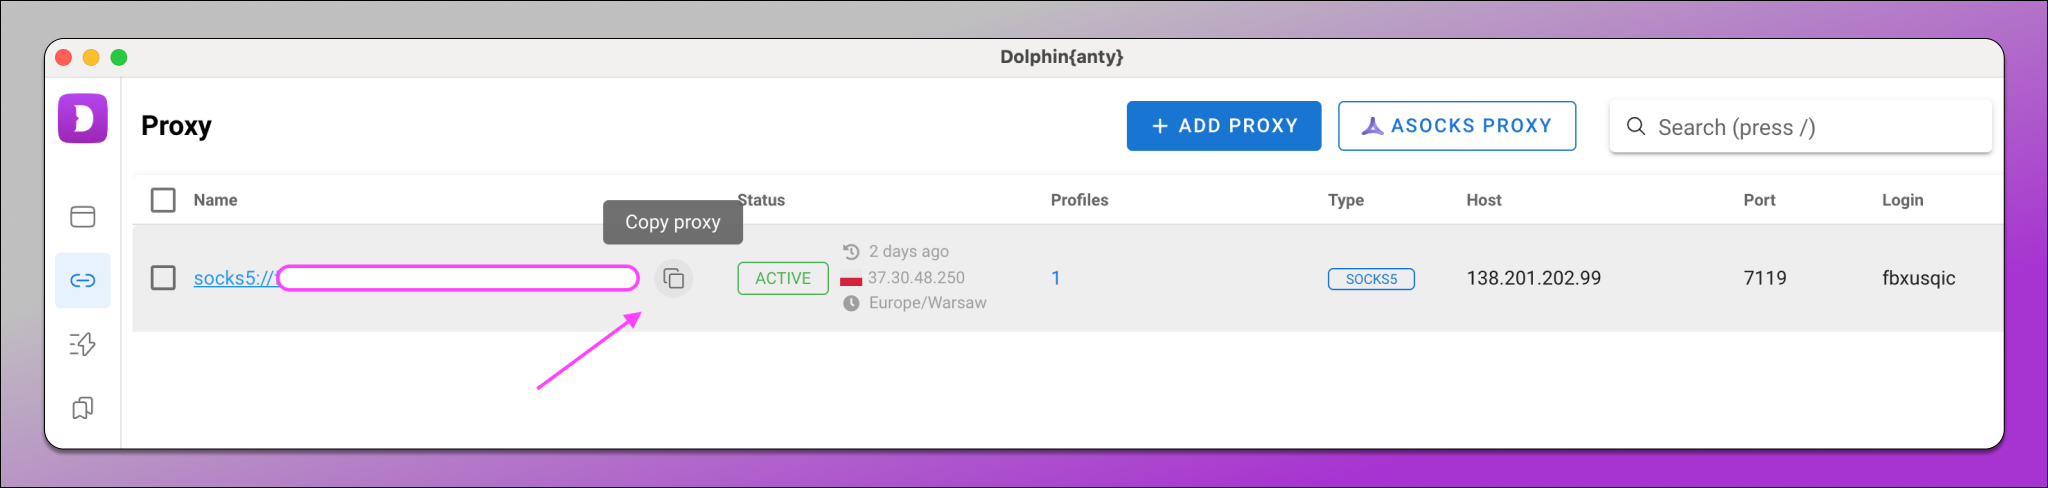
Task: Click the SOCKS5 type tag
Action: pyautogui.click(x=1371, y=279)
